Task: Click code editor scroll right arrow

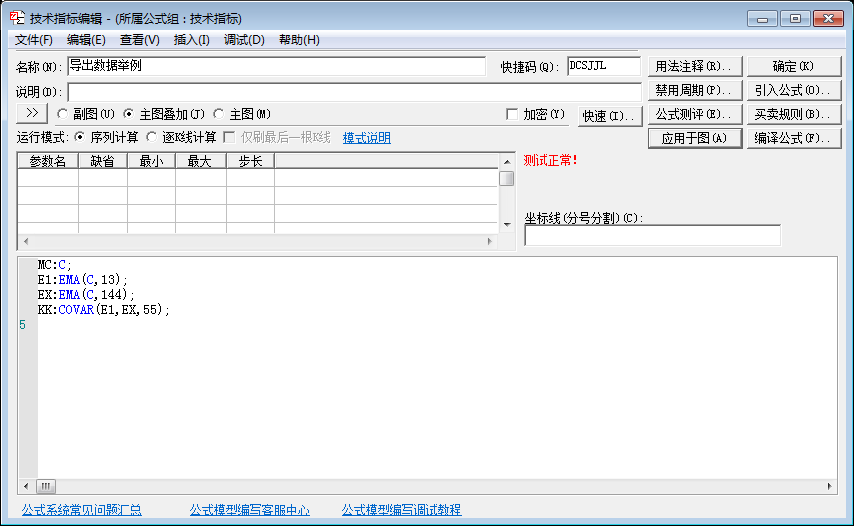Action: coord(829,486)
